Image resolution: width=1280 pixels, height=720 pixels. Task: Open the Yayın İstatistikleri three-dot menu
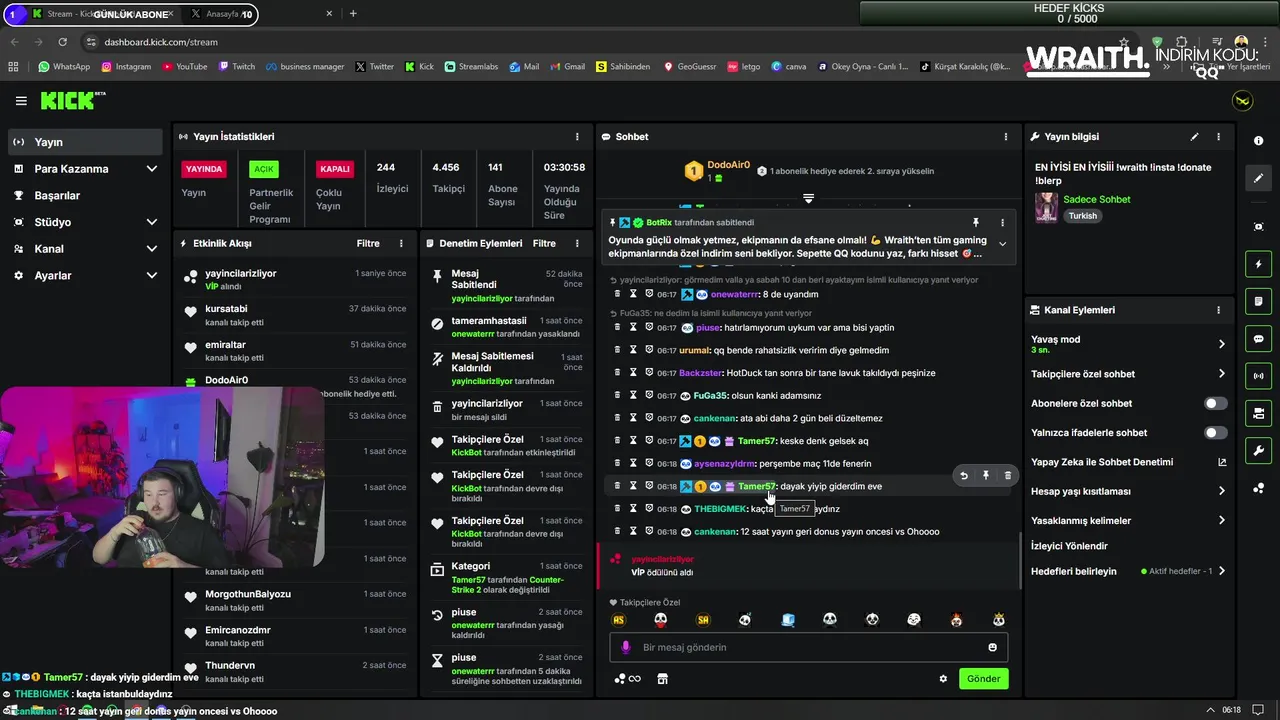(577, 136)
